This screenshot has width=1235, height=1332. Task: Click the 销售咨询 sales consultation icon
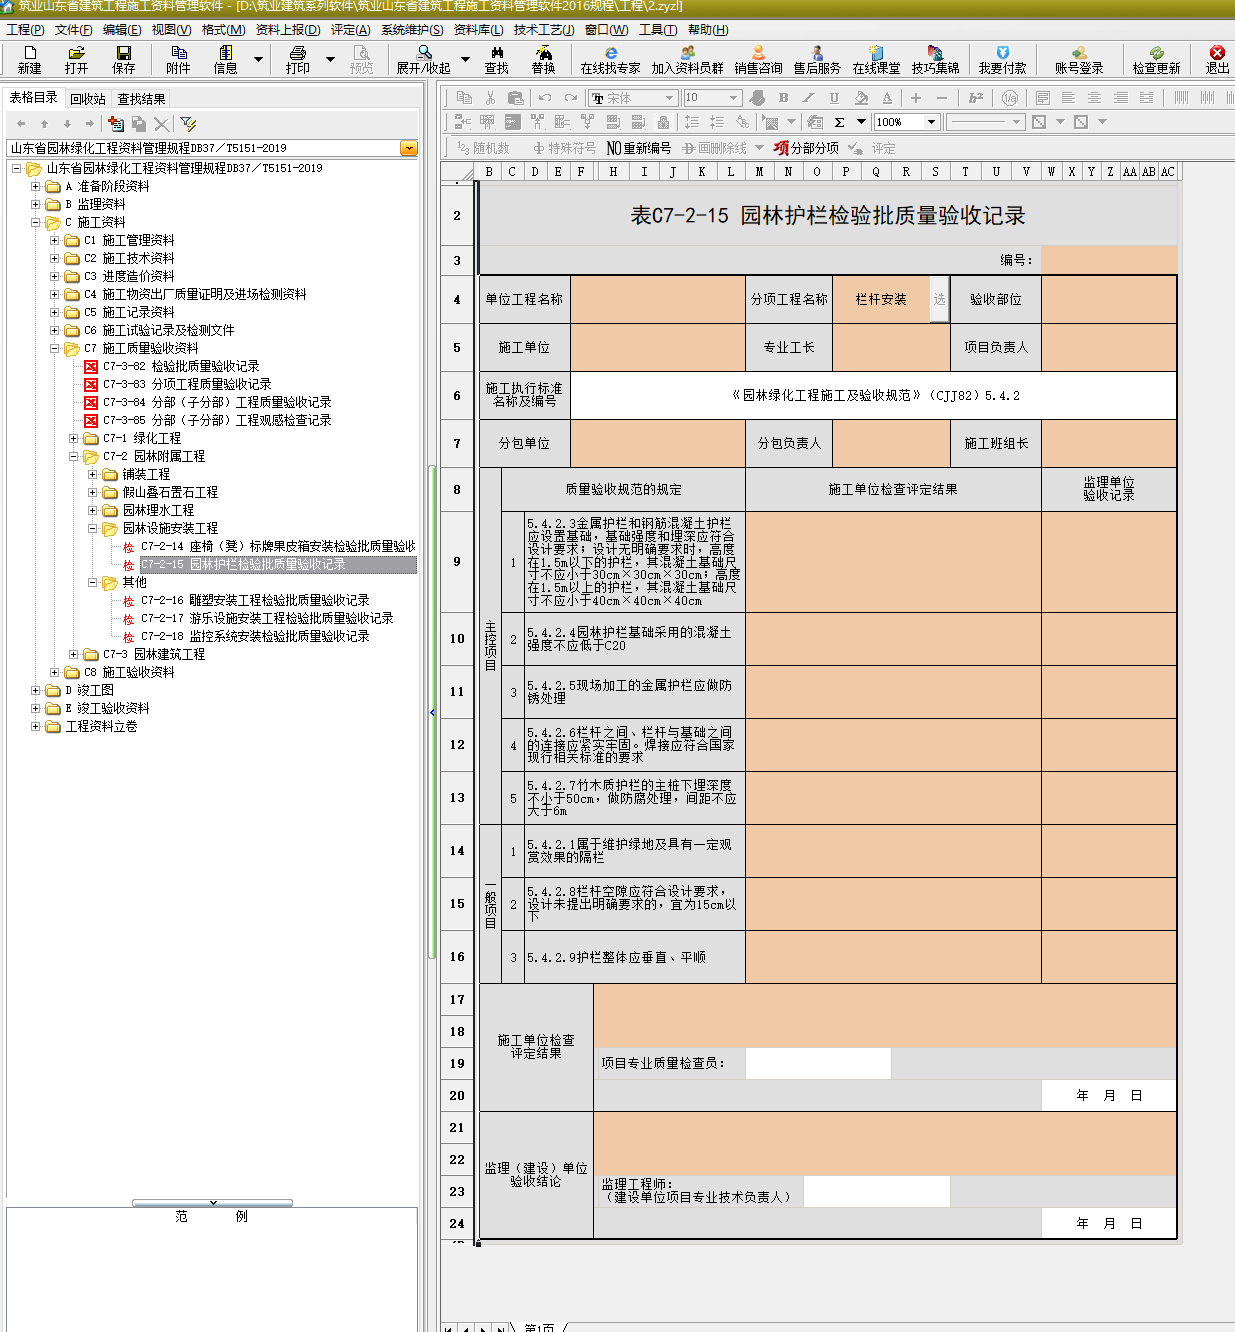[758, 52]
